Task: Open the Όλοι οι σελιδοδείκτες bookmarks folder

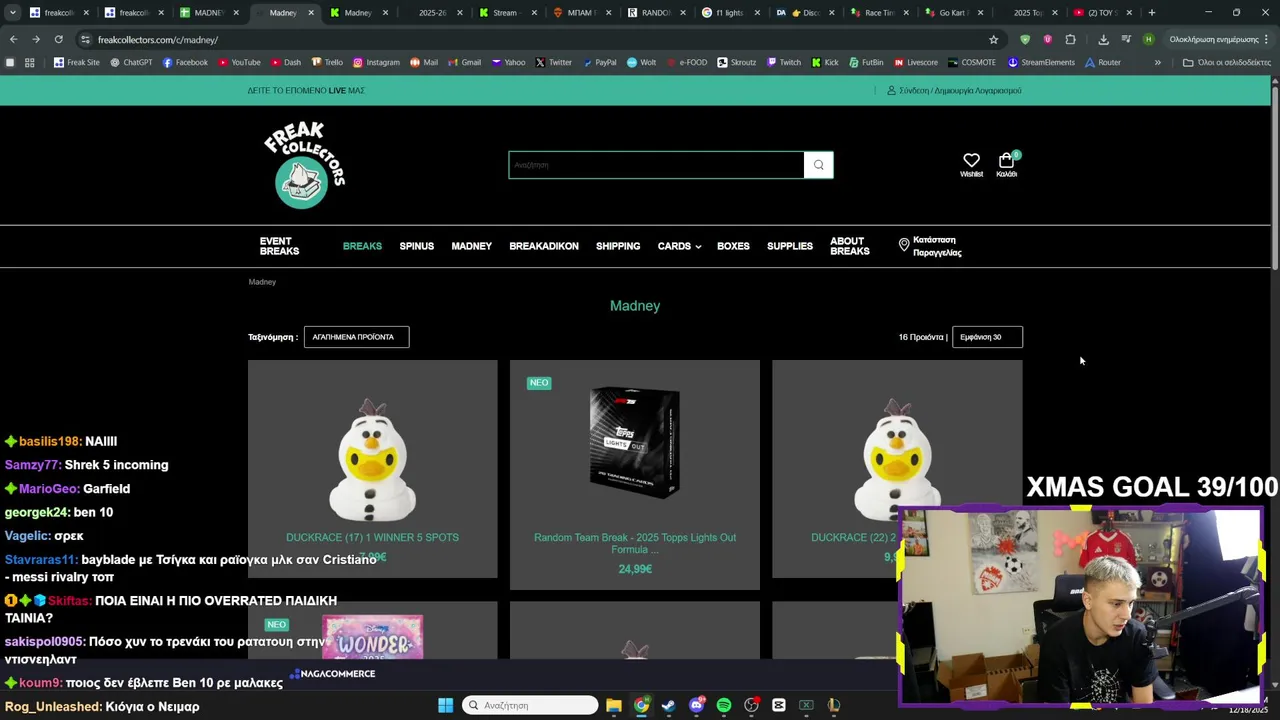Action: pyautogui.click(x=1226, y=62)
